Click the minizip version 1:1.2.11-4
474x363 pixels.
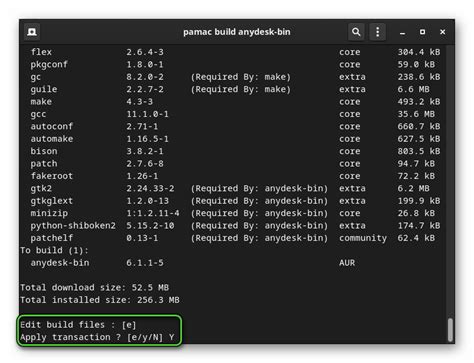[x=153, y=213]
